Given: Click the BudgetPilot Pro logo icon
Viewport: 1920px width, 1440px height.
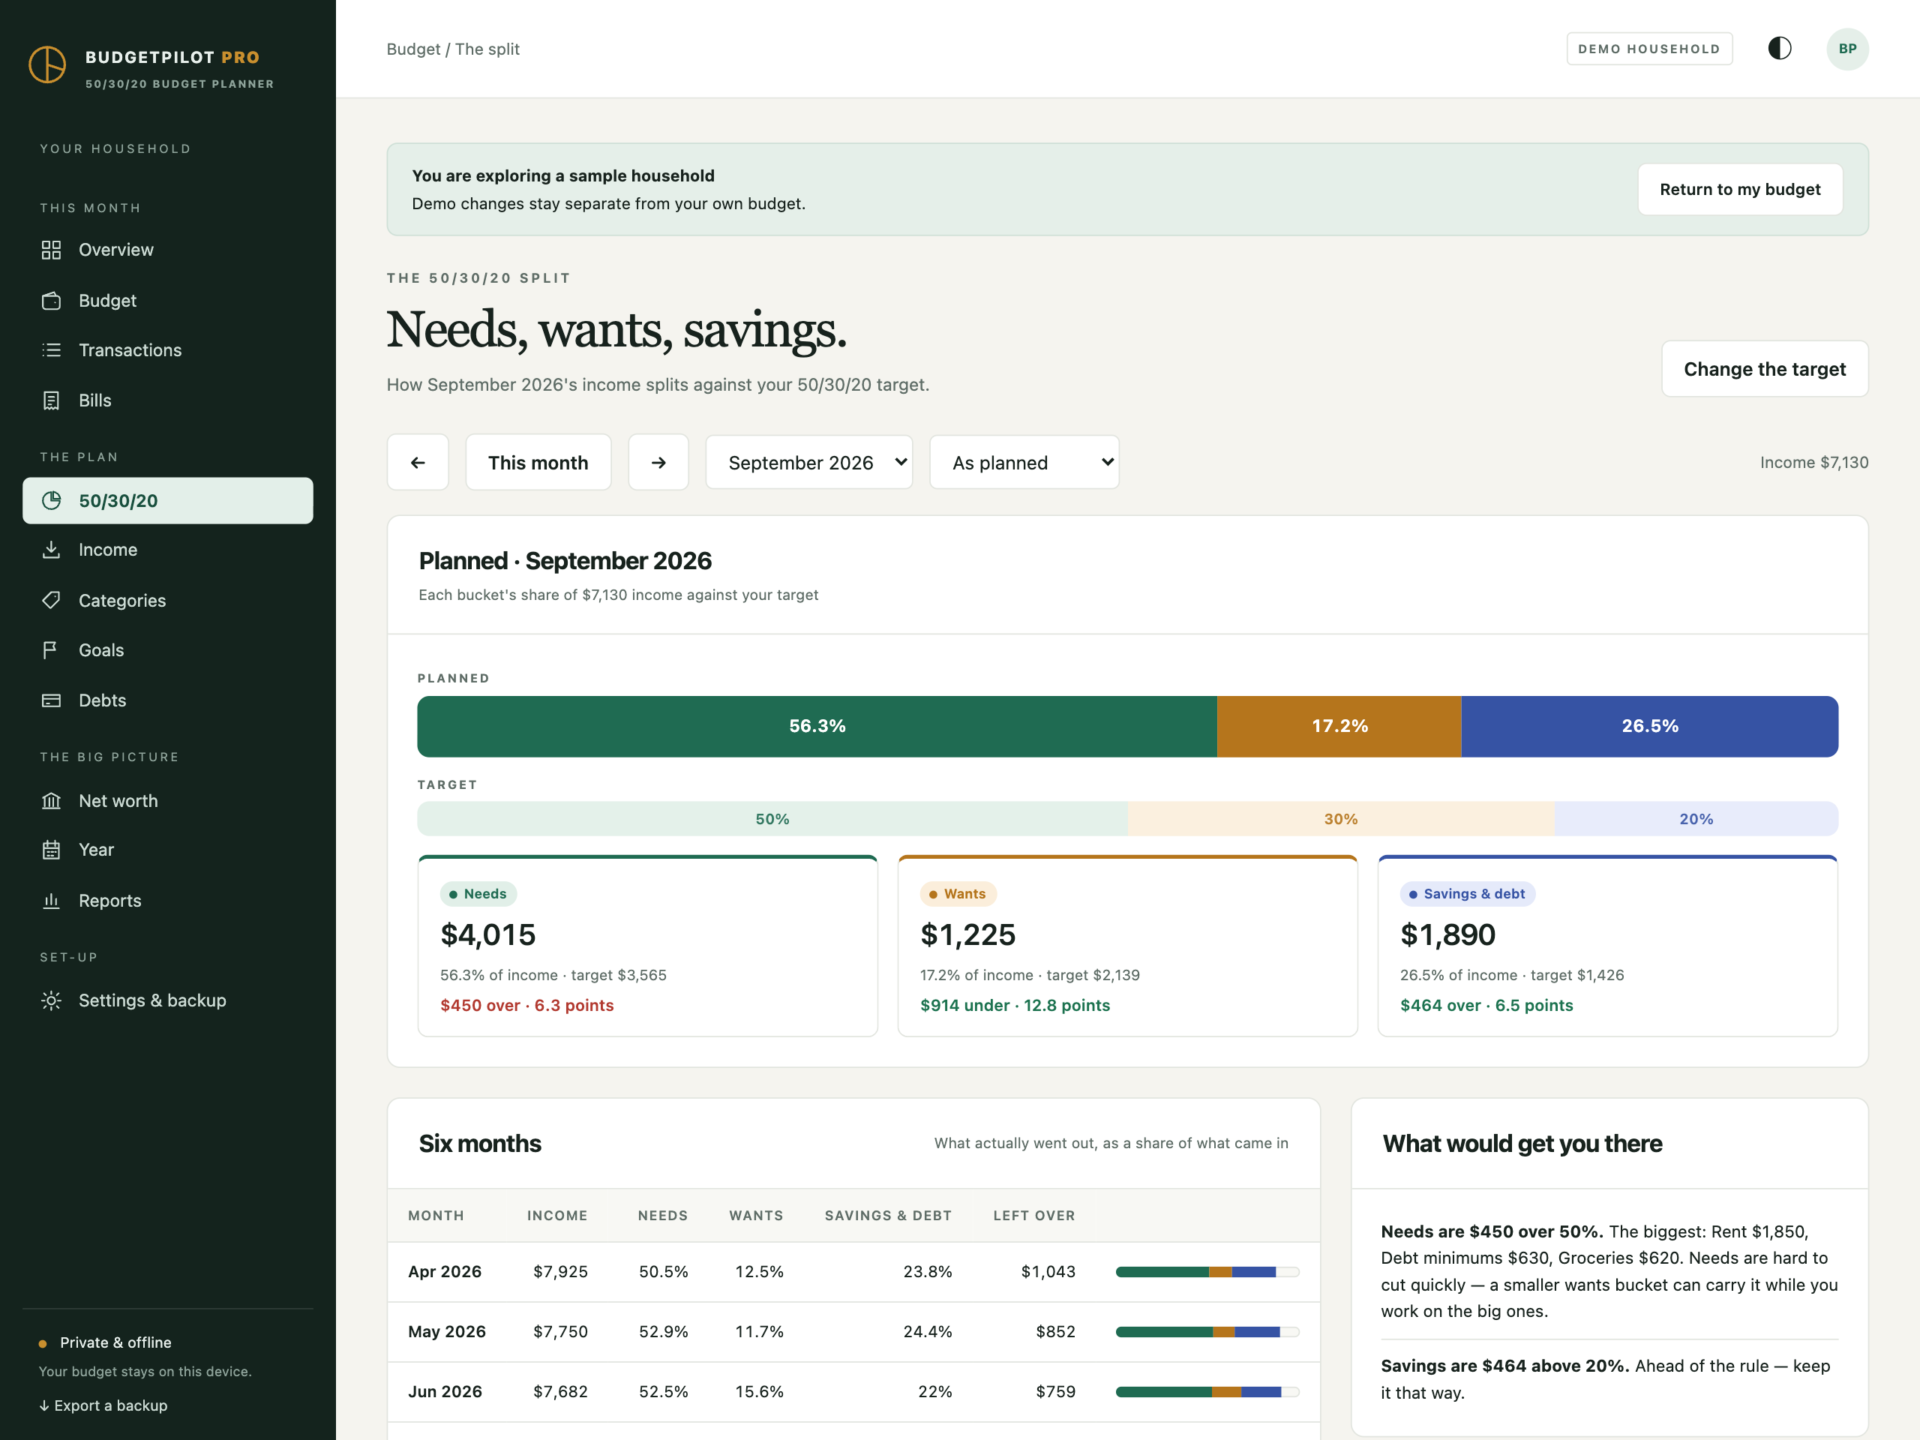Looking at the screenshot, I should click(x=47, y=65).
